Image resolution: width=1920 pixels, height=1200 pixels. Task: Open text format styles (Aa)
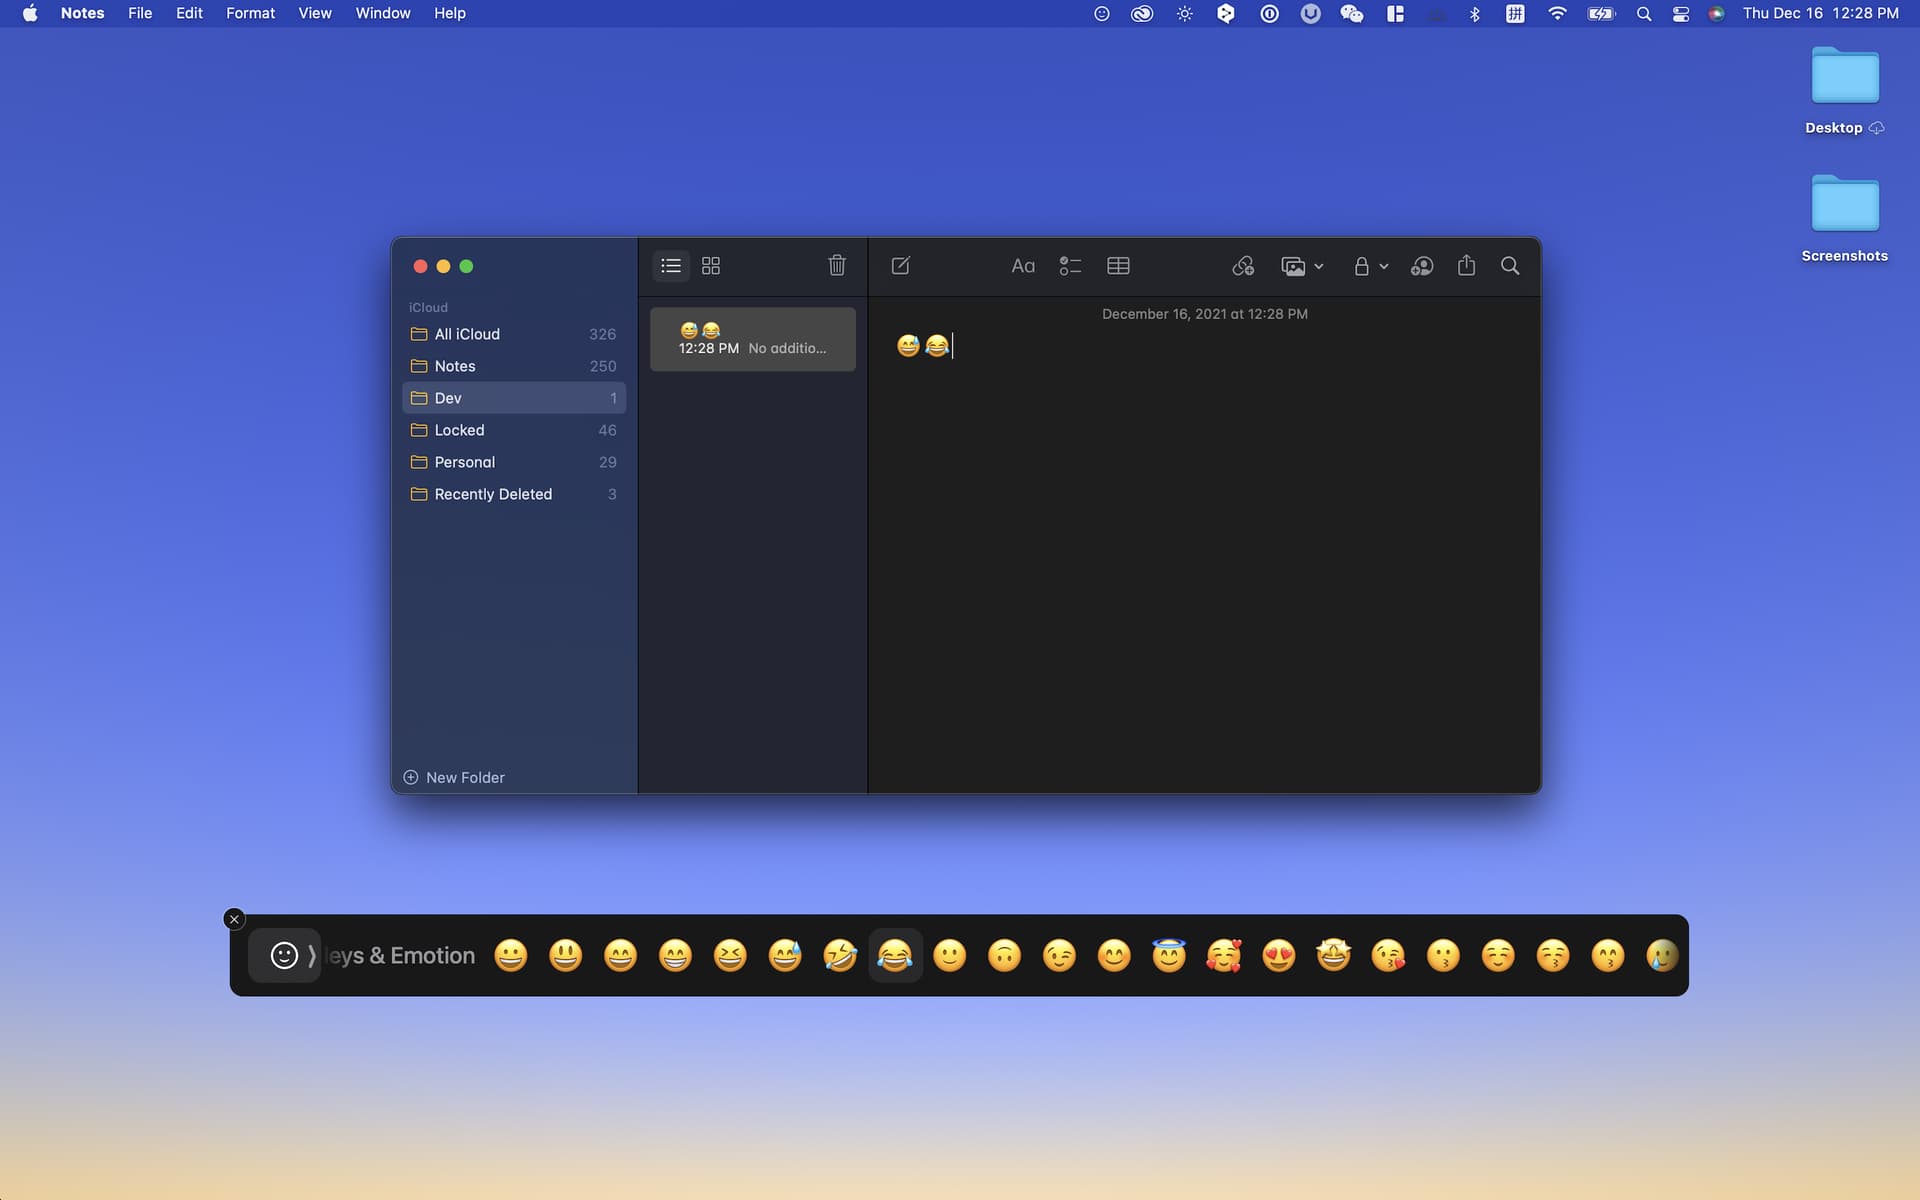point(1022,266)
